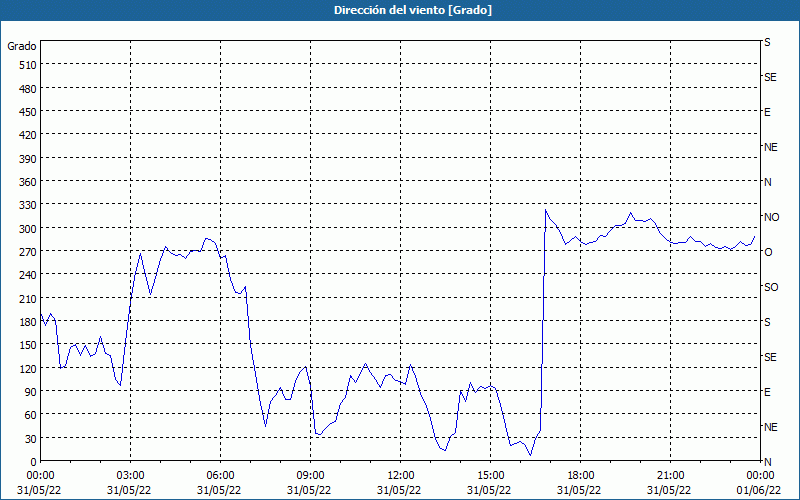Click the 330 y-axis value
Image resolution: width=800 pixels, height=500 pixels.
28,205
